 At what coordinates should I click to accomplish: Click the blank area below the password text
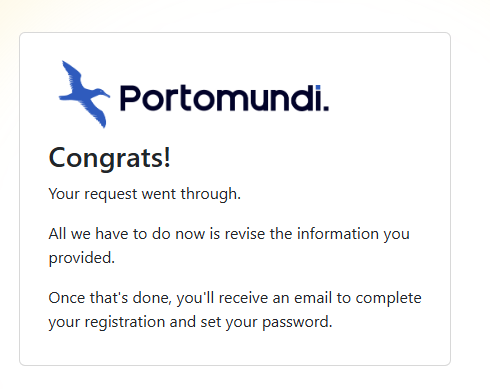point(235,348)
